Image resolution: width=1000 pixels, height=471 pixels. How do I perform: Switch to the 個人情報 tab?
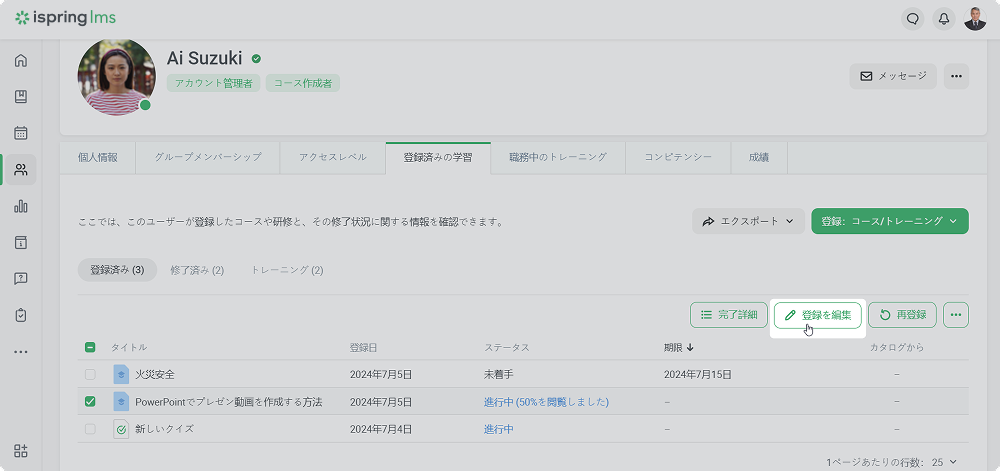(98, 157)
